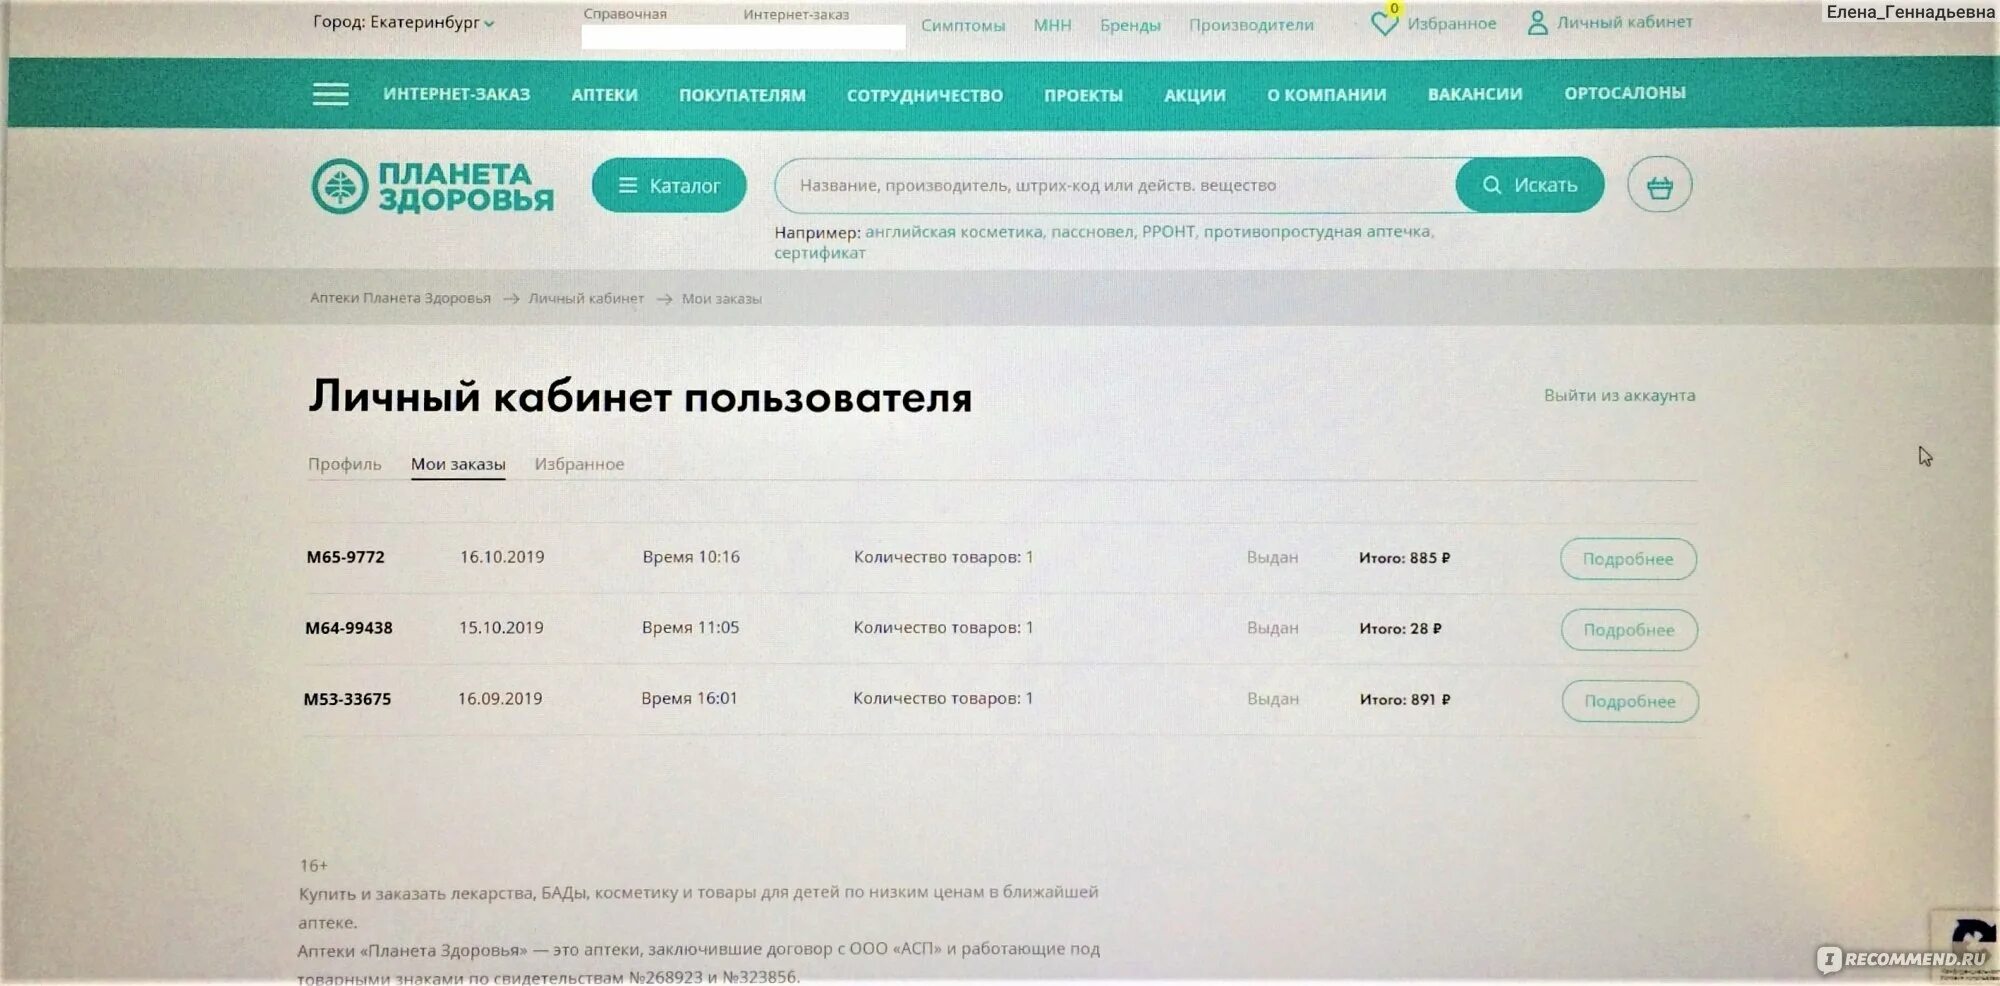Click breadcrumb Личный кабинет
The image size is (2000, 986).
tap(586, 298)
